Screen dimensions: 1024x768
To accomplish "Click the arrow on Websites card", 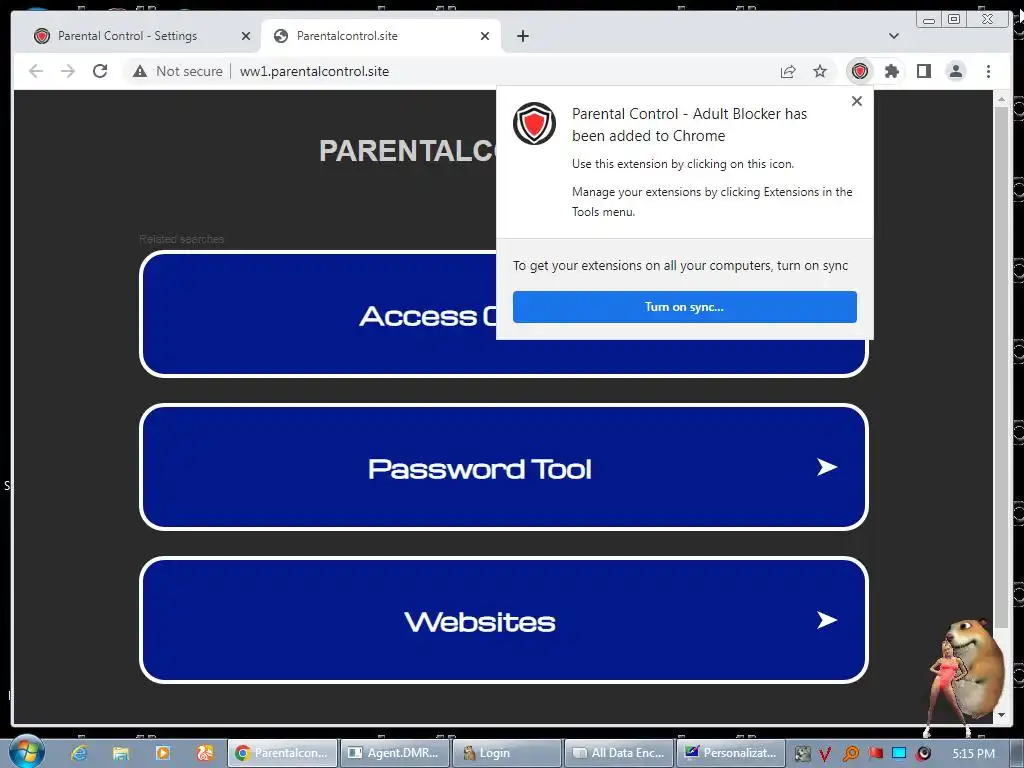I will tap(827, 620).
